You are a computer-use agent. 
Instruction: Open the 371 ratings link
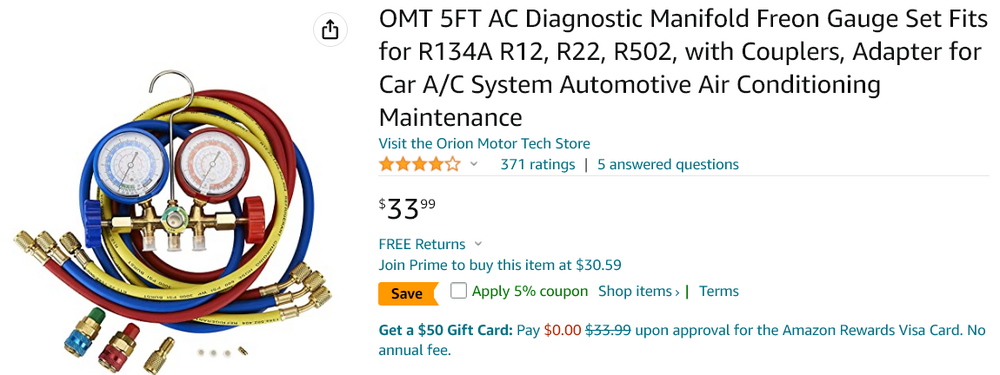pos(538,165)
